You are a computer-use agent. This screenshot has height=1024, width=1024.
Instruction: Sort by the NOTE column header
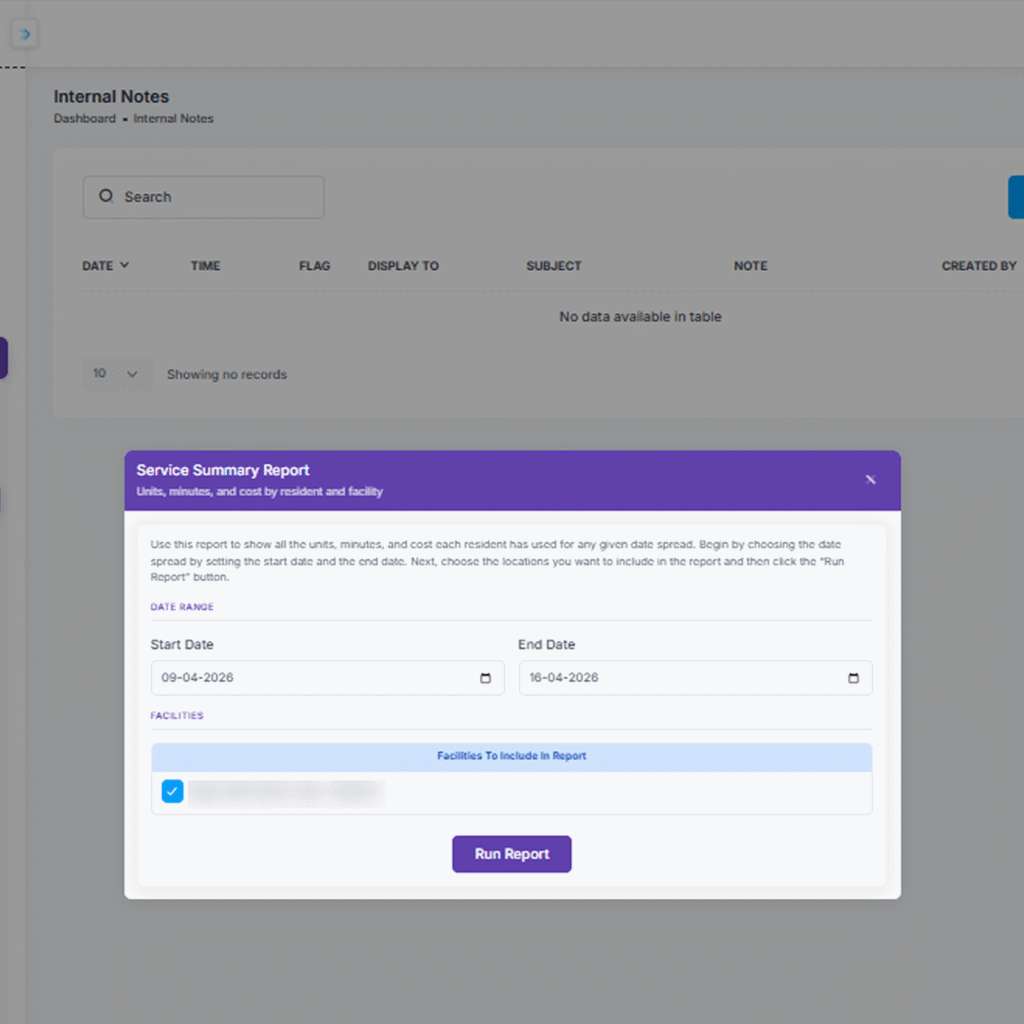750,266
